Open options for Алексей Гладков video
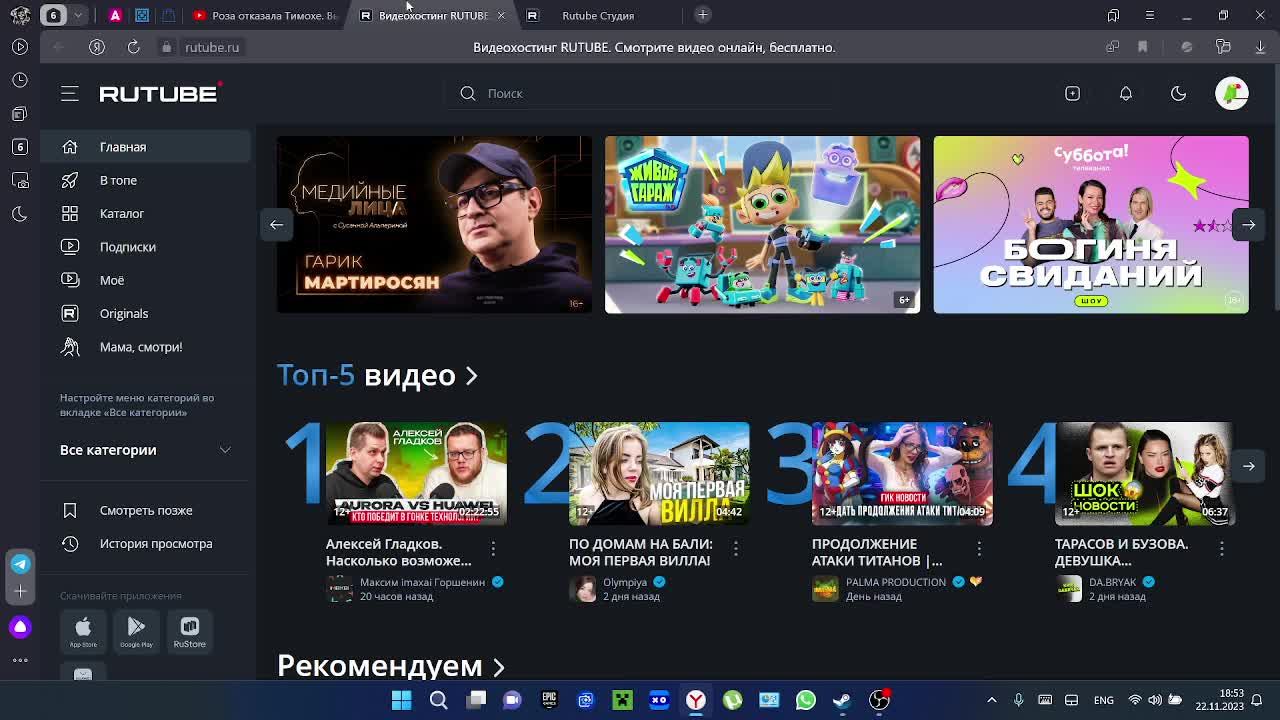 pos(493,548)
